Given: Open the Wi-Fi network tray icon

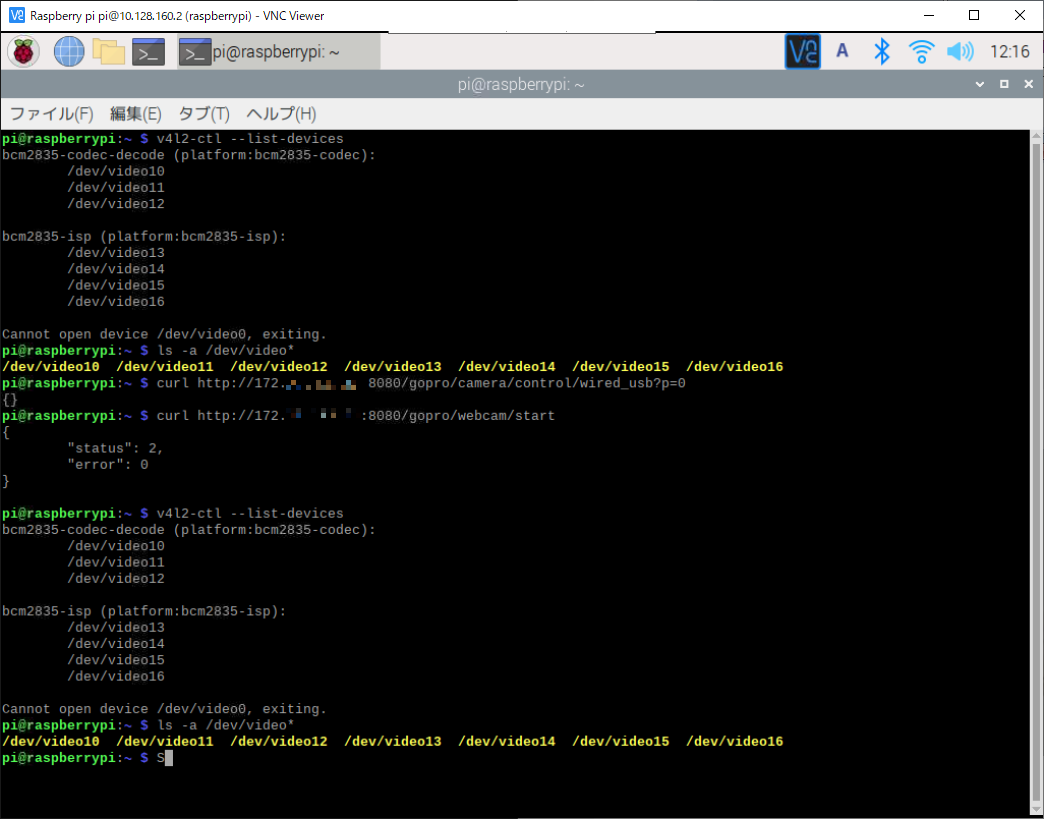Looking at the screenshot, I should [921, 51].
